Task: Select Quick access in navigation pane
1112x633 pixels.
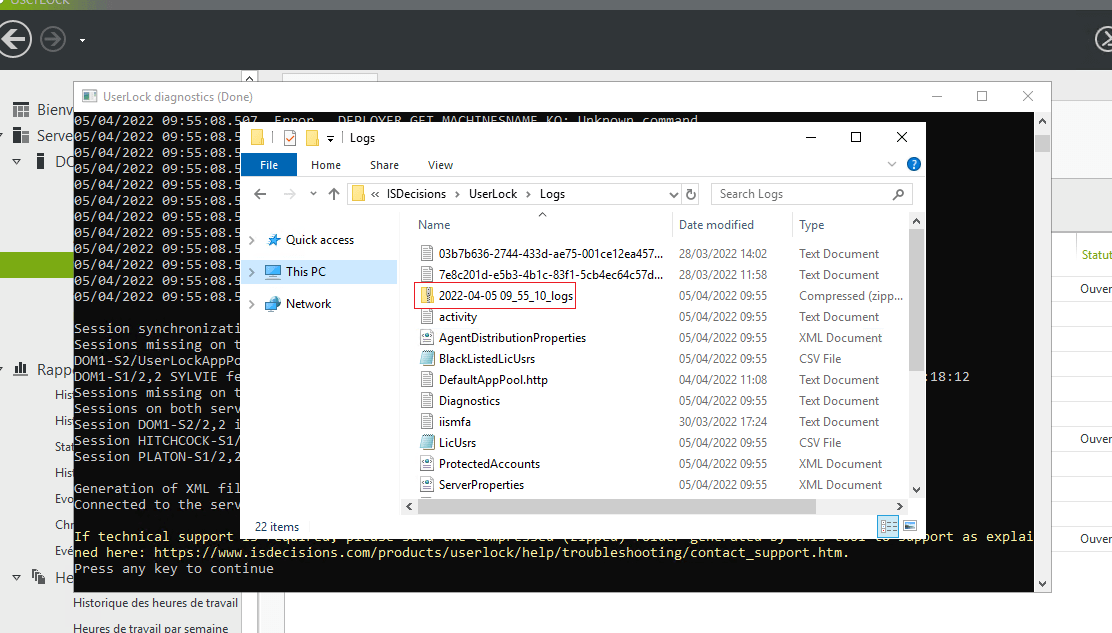Action: [x=320, y=240]
